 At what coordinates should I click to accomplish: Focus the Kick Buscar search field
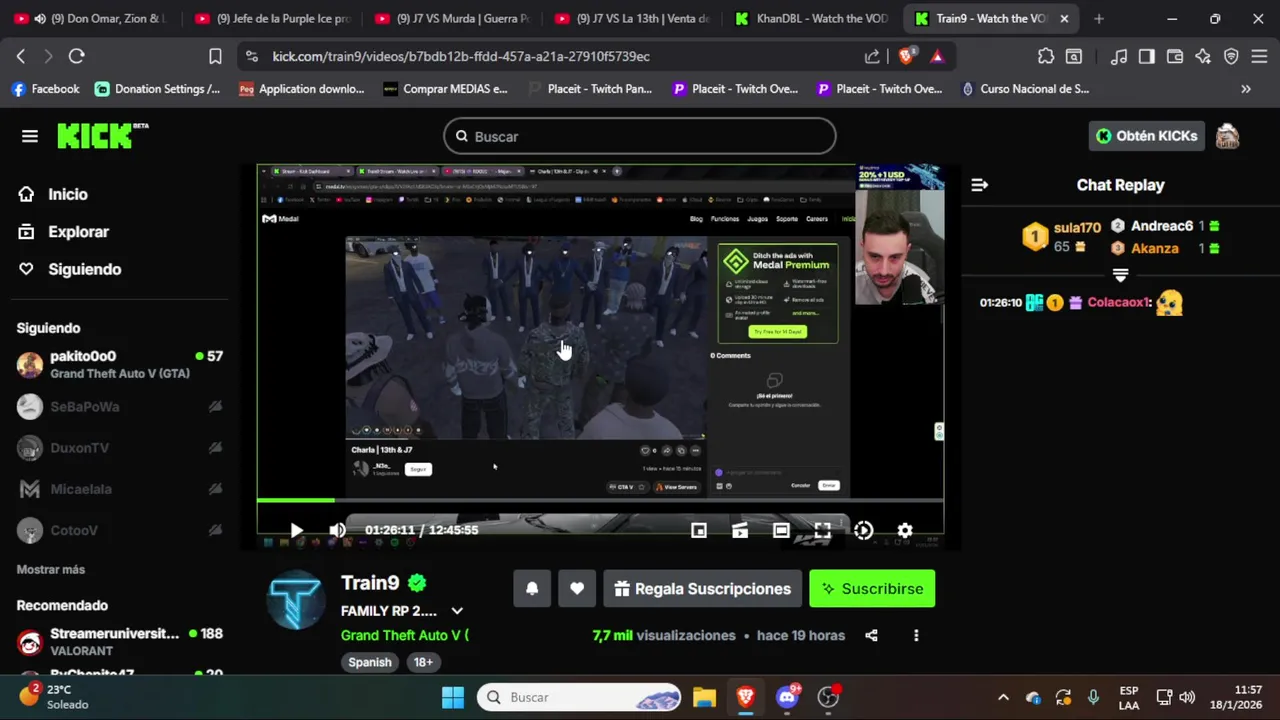click(640, 136)
